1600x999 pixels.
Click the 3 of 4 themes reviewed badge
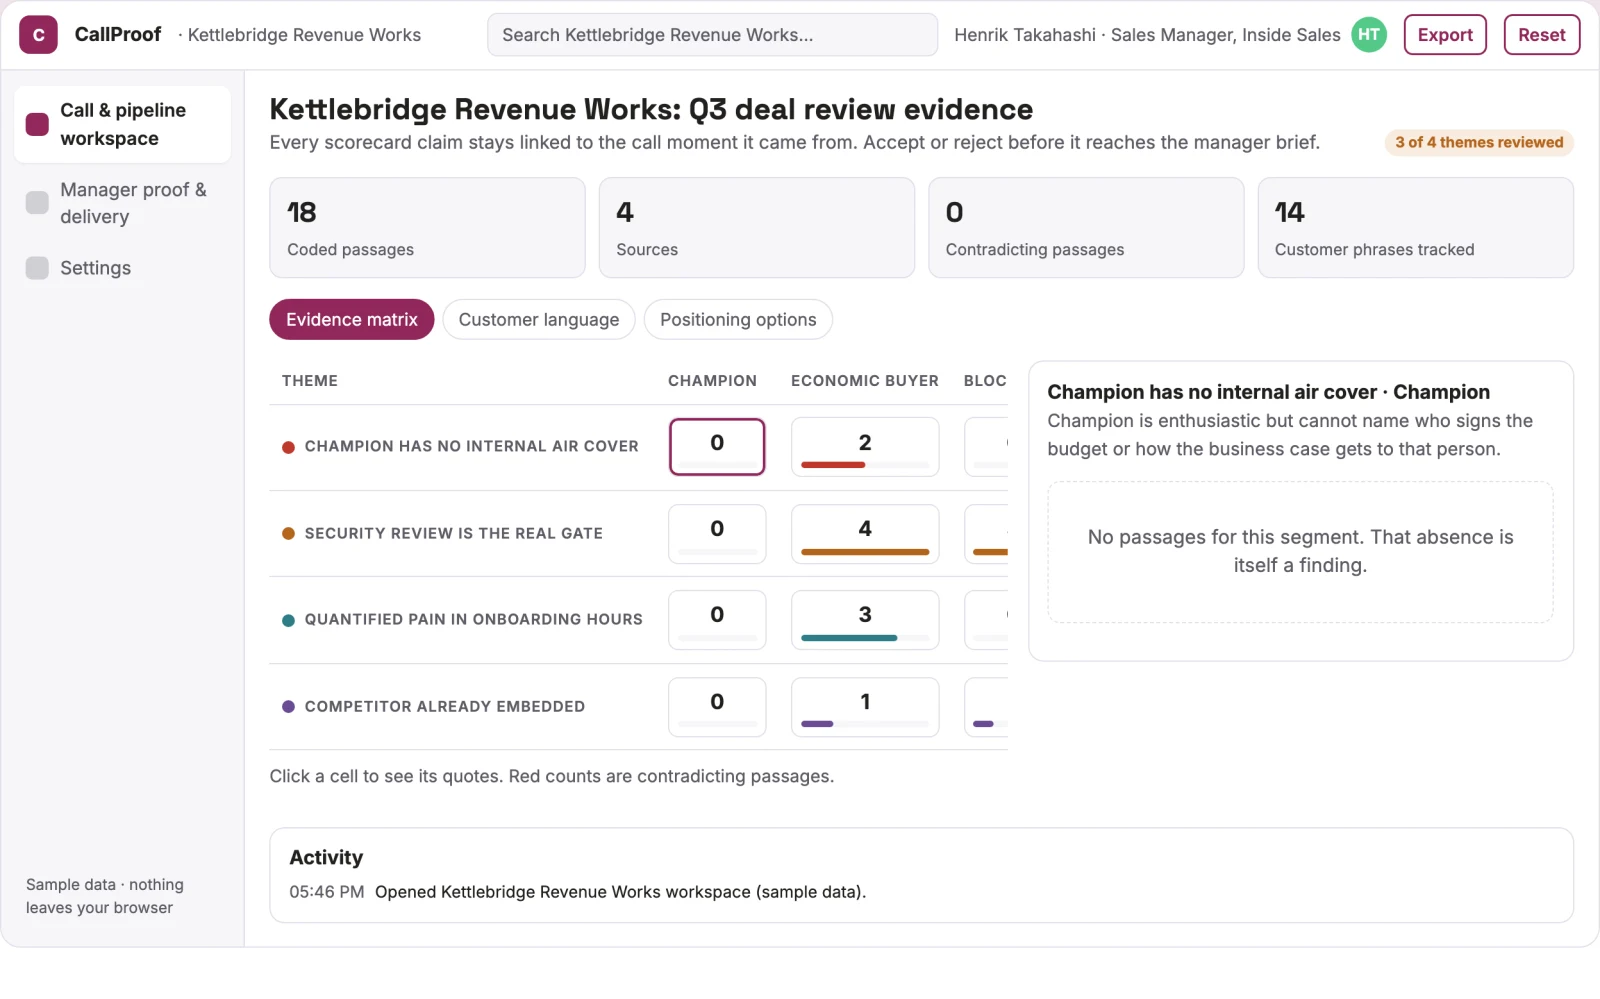[1479, 143]
